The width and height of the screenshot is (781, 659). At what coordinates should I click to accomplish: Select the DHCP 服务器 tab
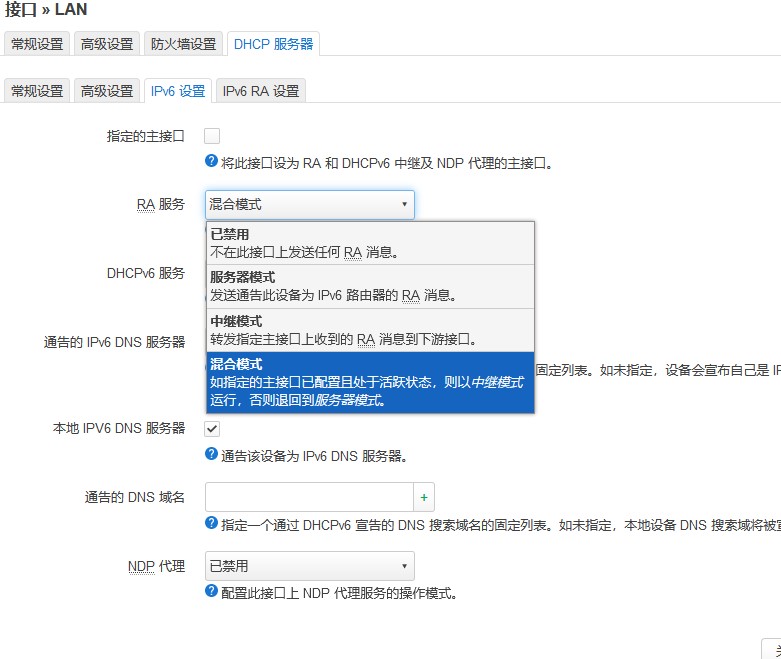pyautogui.click(x=273, y=44)
